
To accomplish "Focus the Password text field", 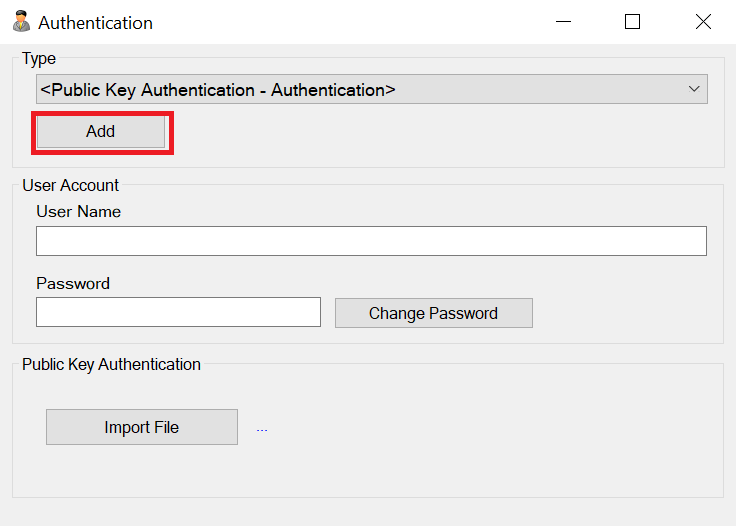I will click(178, 312).
